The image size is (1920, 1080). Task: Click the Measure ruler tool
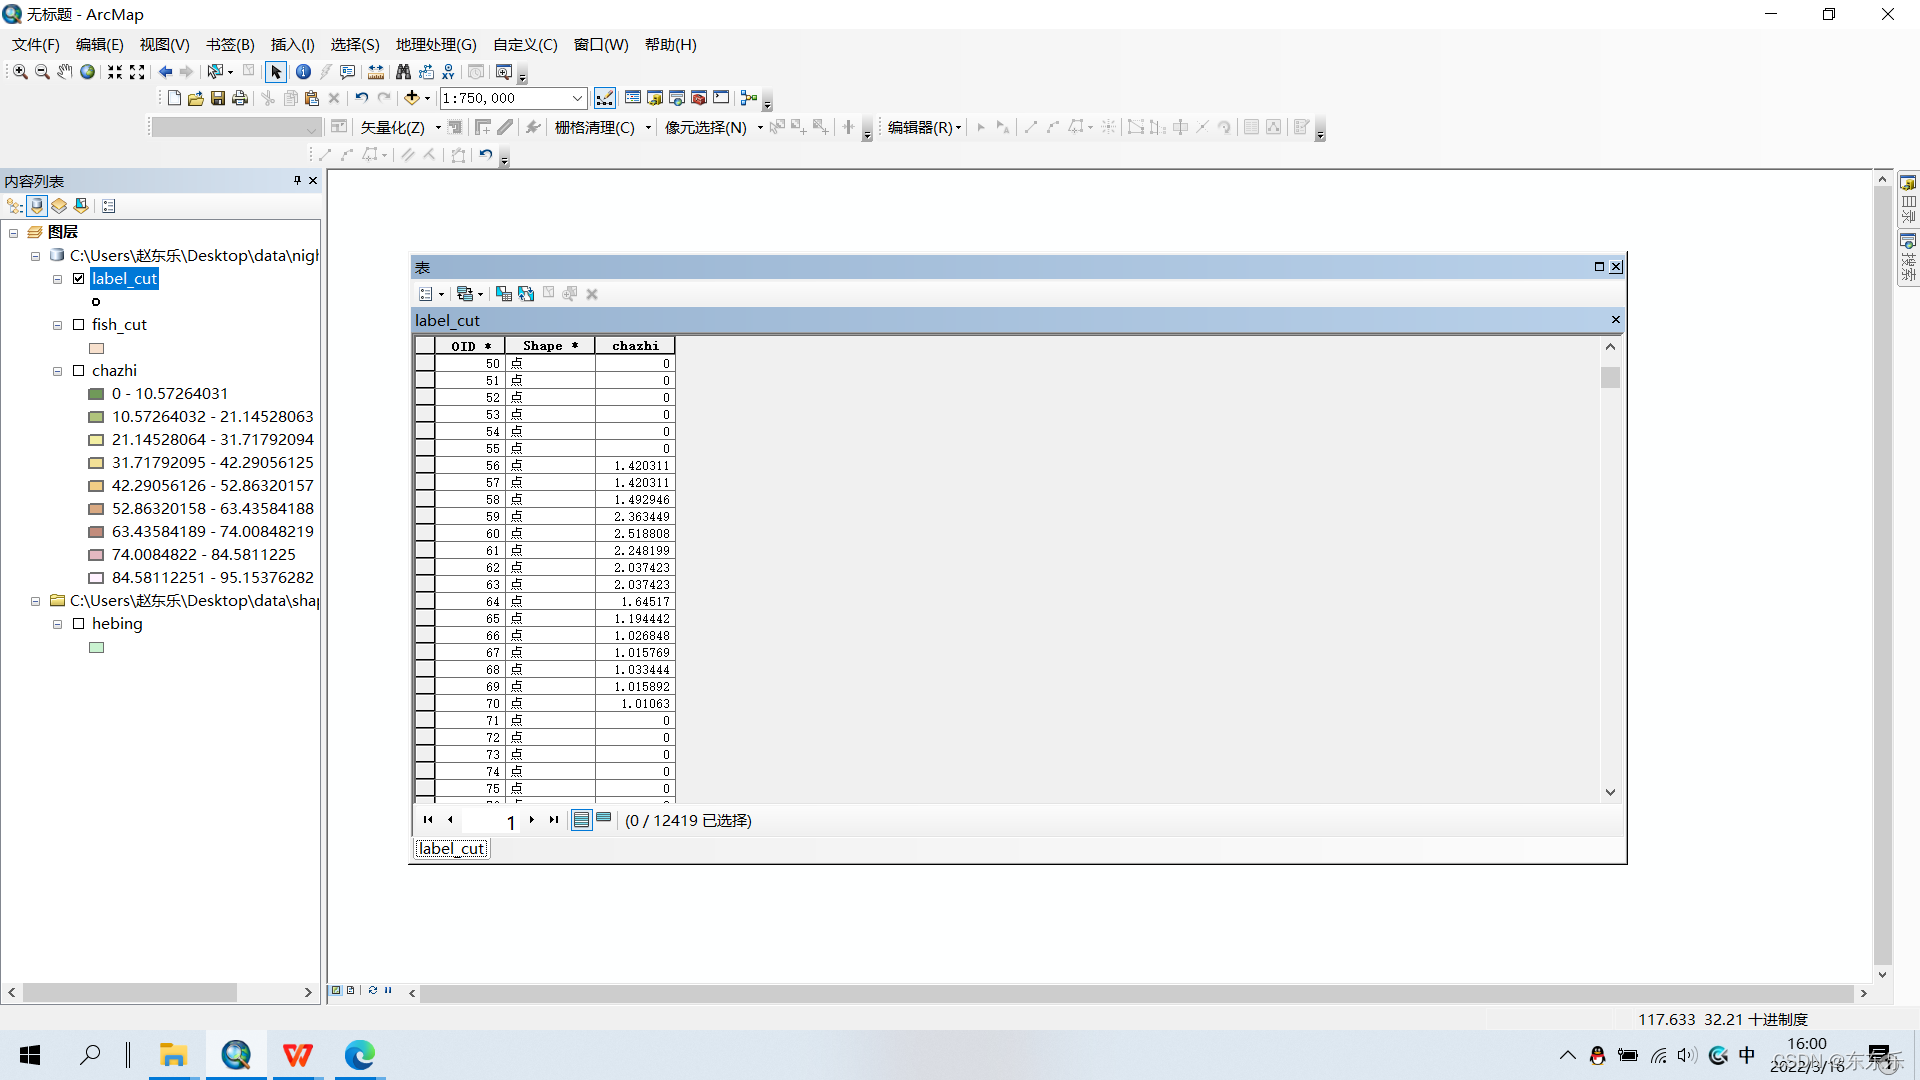[x=376, y=72]
